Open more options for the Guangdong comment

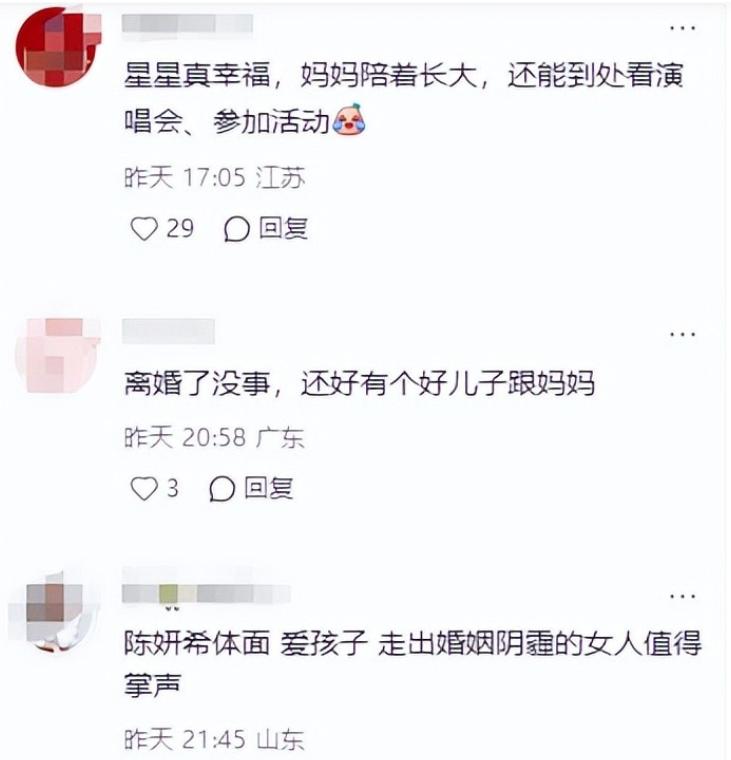coord(683,334)
